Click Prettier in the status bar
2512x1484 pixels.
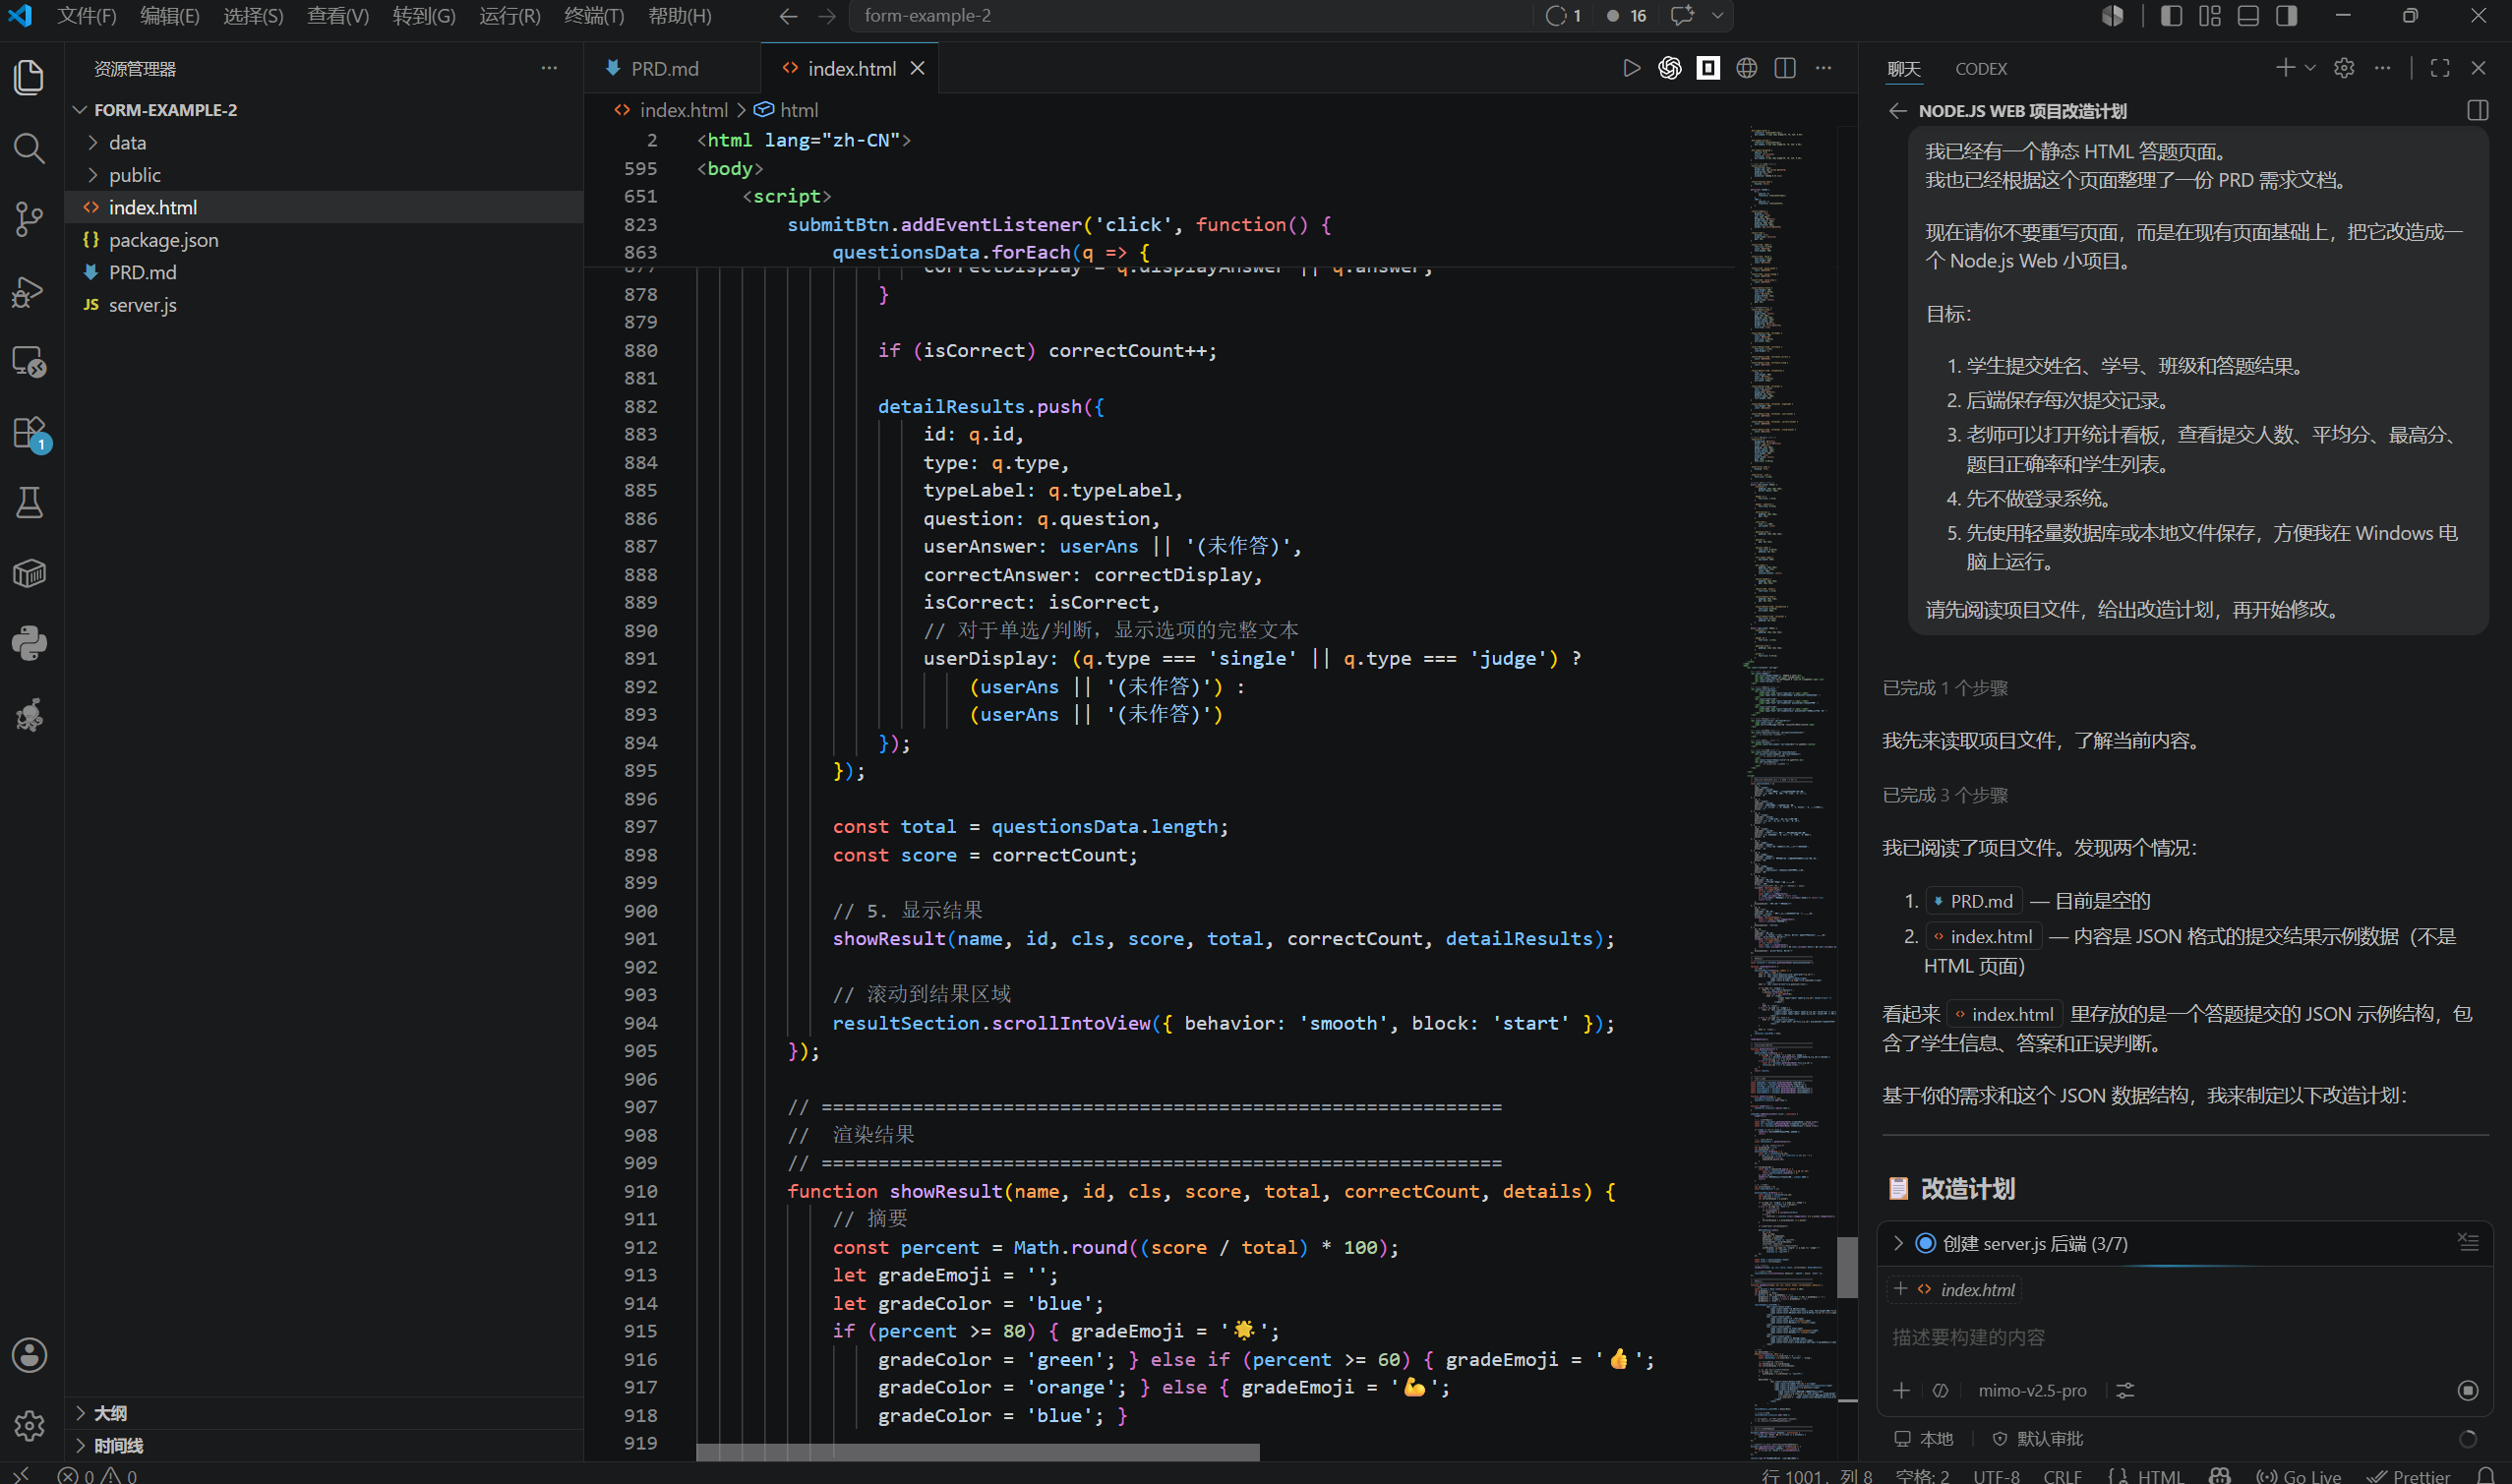2409,1476
